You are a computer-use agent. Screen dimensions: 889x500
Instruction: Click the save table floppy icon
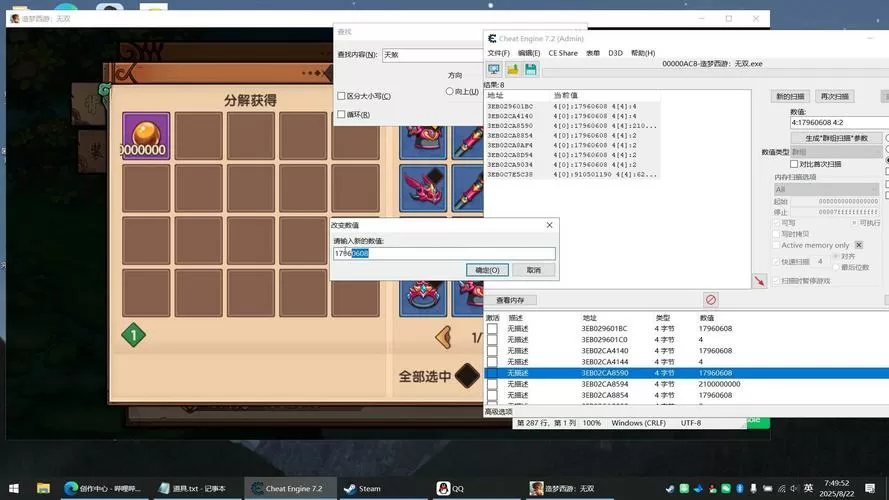(x=531, y=69)
